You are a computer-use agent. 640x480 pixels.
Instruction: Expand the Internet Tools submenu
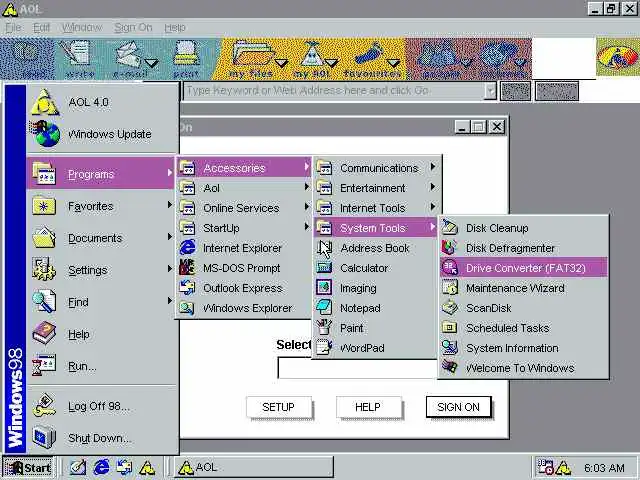click(x=376, y=208)
